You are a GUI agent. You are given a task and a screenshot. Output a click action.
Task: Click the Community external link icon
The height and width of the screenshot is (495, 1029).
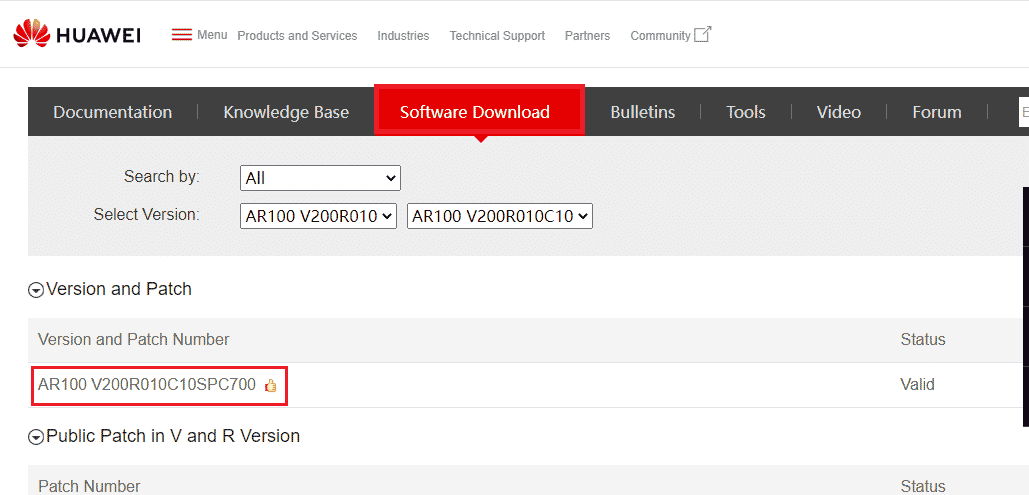(703, 34)
